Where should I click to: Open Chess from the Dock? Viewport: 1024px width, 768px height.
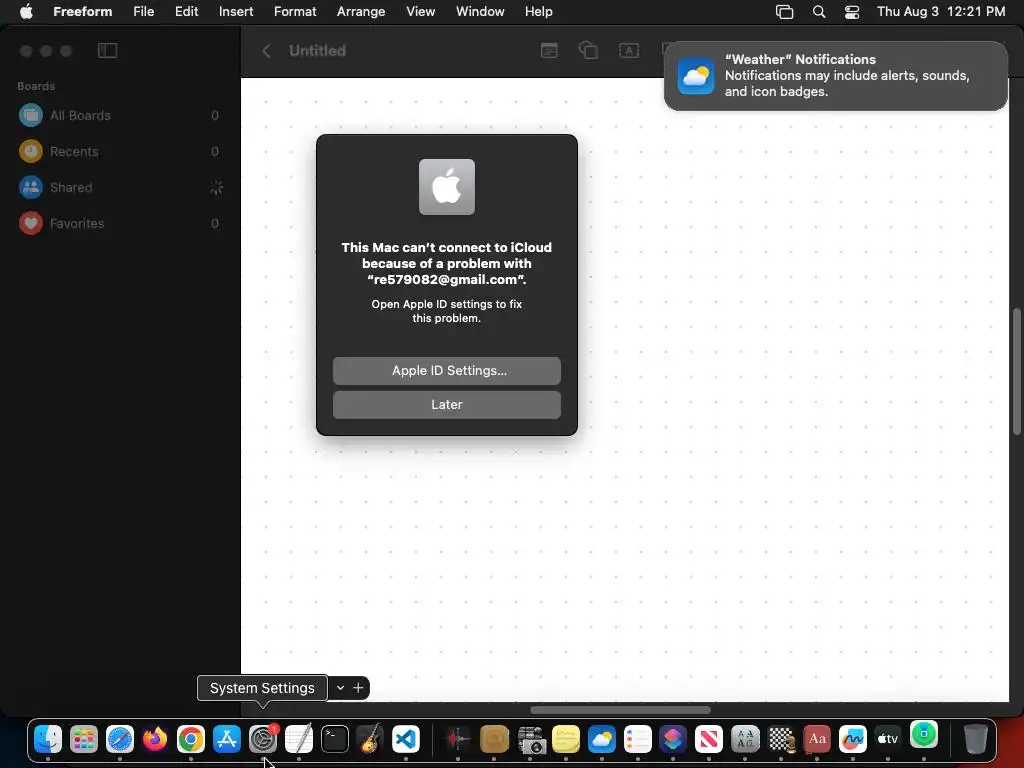coord(781,739)
